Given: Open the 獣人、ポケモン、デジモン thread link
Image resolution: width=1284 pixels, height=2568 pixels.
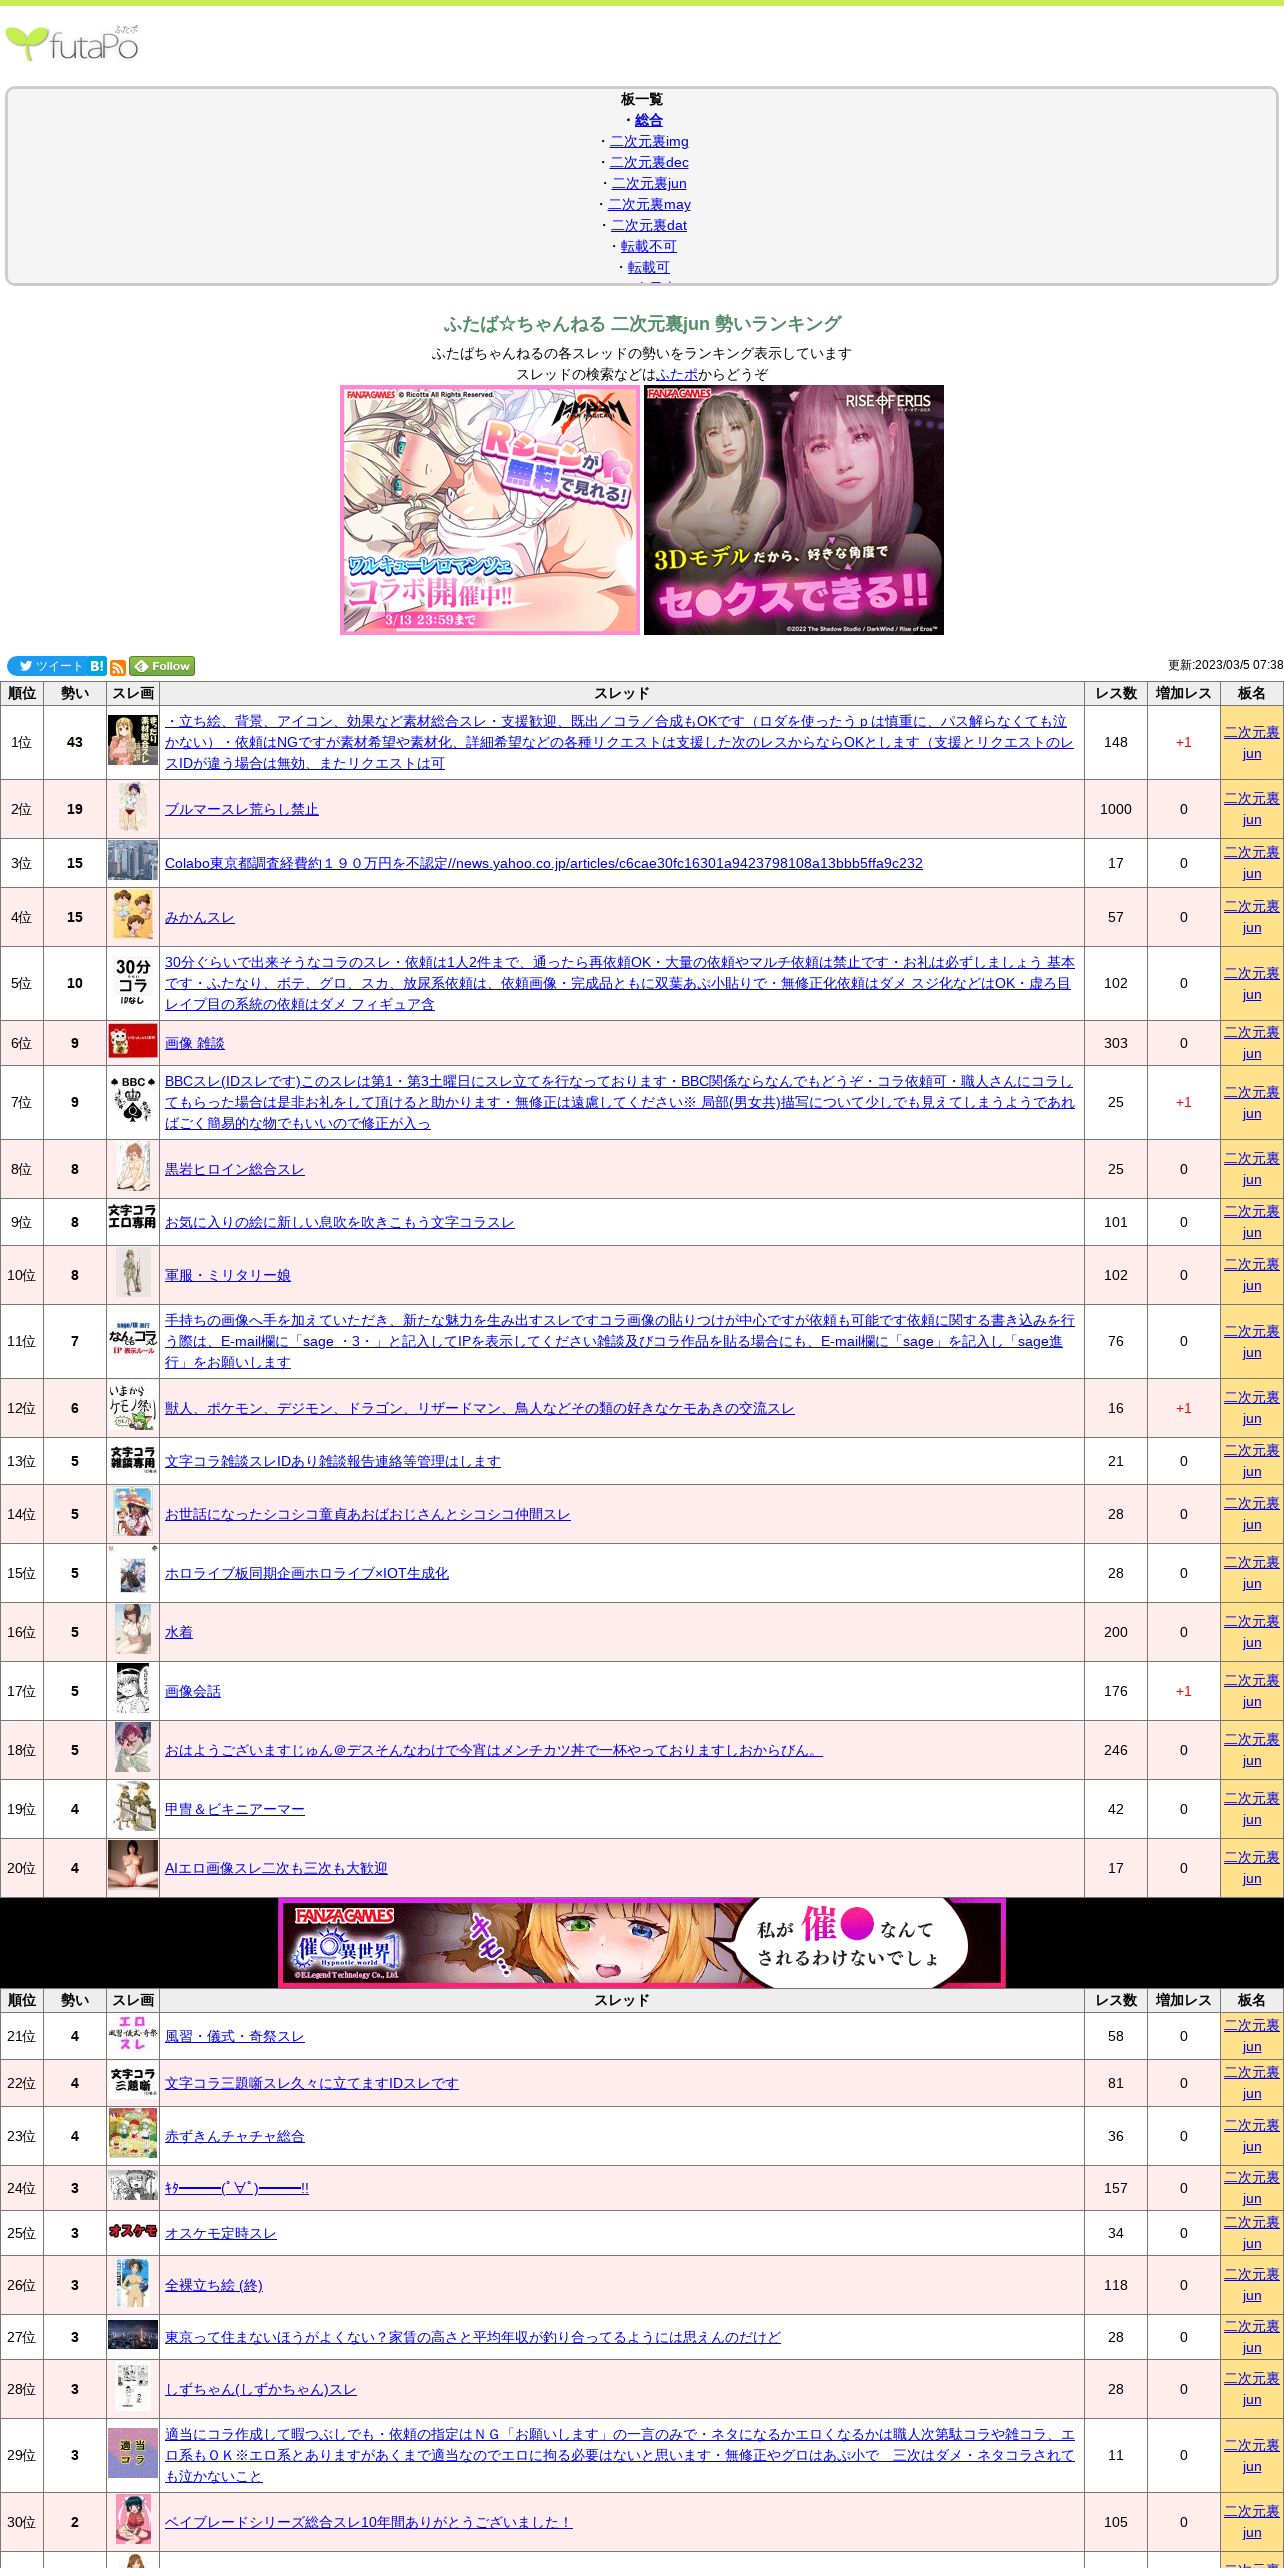Looking at the screenshot, I should 480,1408.
